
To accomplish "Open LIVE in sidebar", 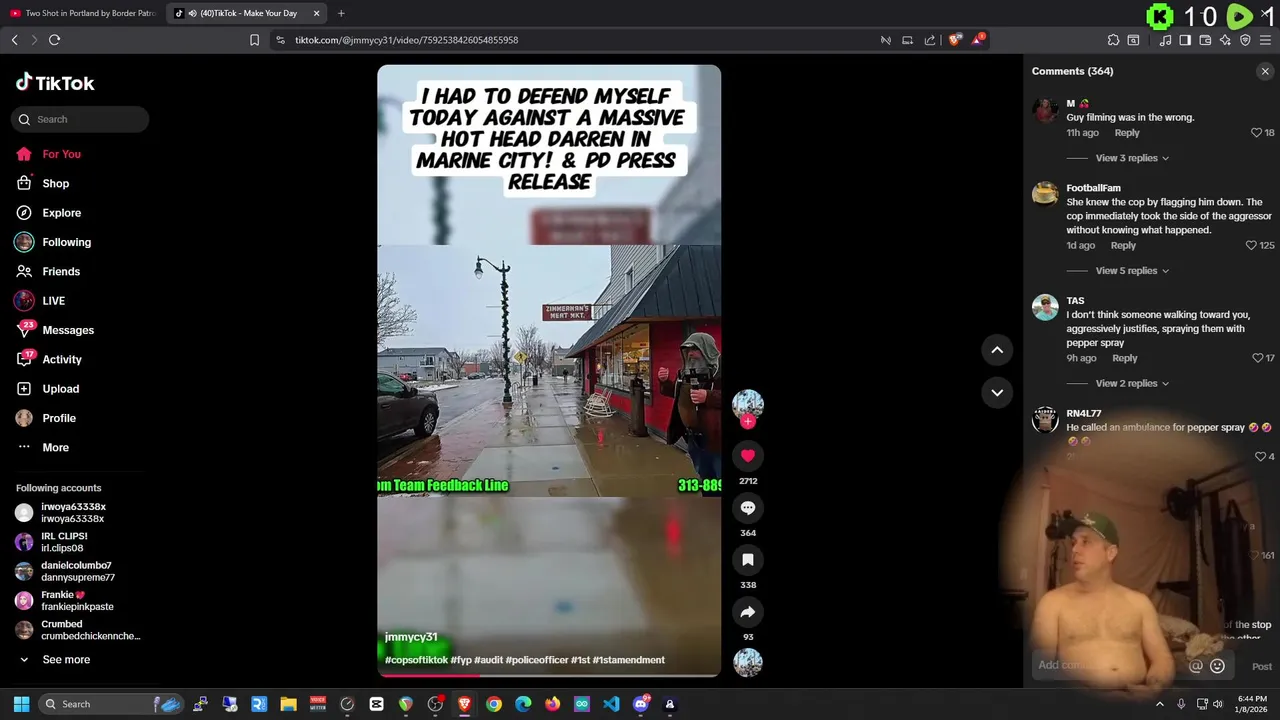I will tap(54, 301).
